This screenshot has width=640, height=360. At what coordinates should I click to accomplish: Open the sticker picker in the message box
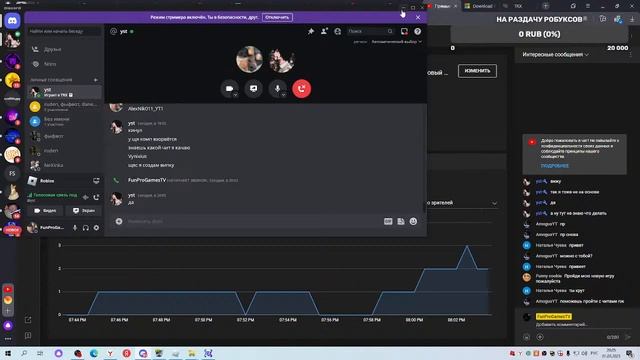coord(401,221)
